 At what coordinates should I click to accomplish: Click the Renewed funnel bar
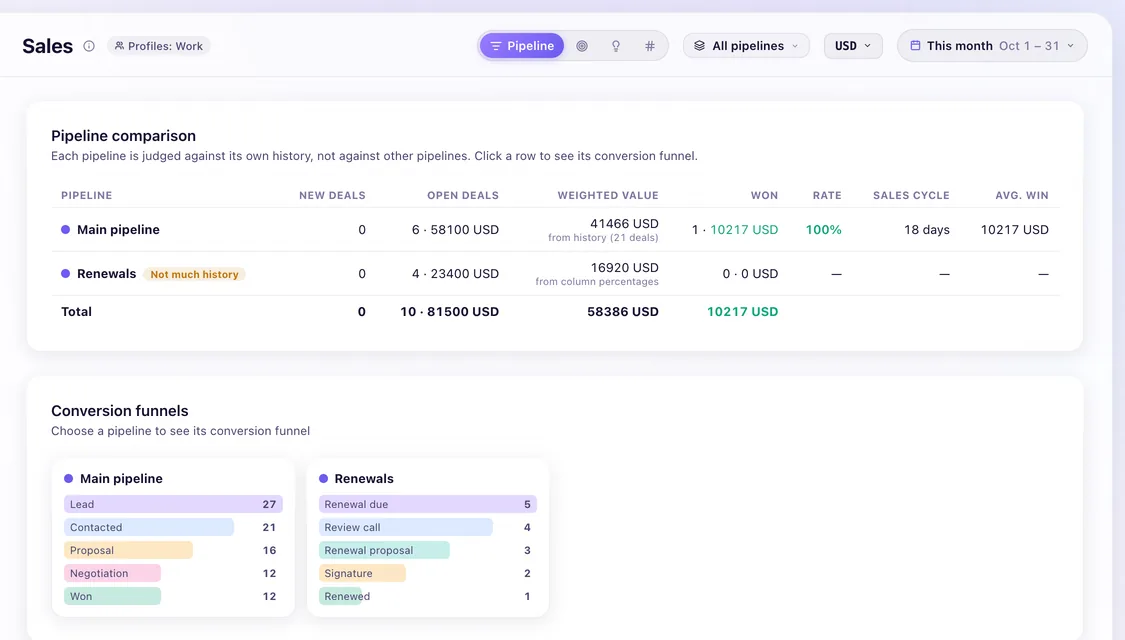[341, 596]
